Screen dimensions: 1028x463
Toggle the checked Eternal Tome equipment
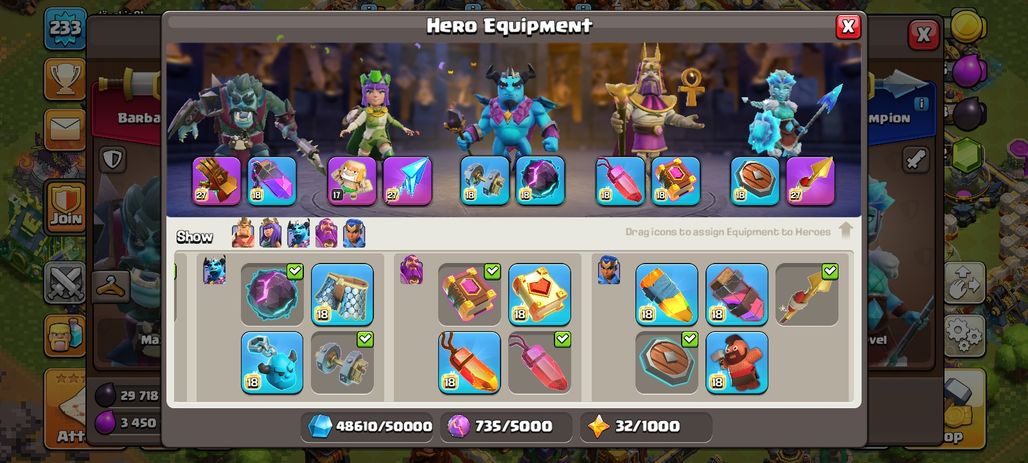tap(469, 294)
